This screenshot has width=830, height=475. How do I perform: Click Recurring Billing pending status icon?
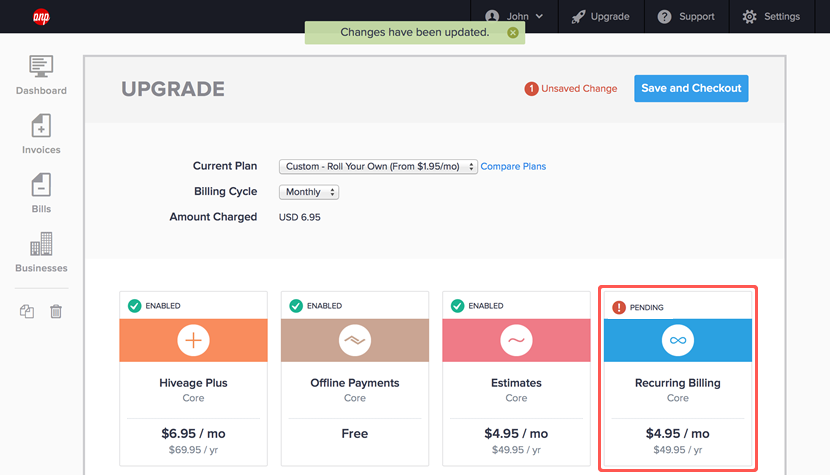tap(619, 307)
